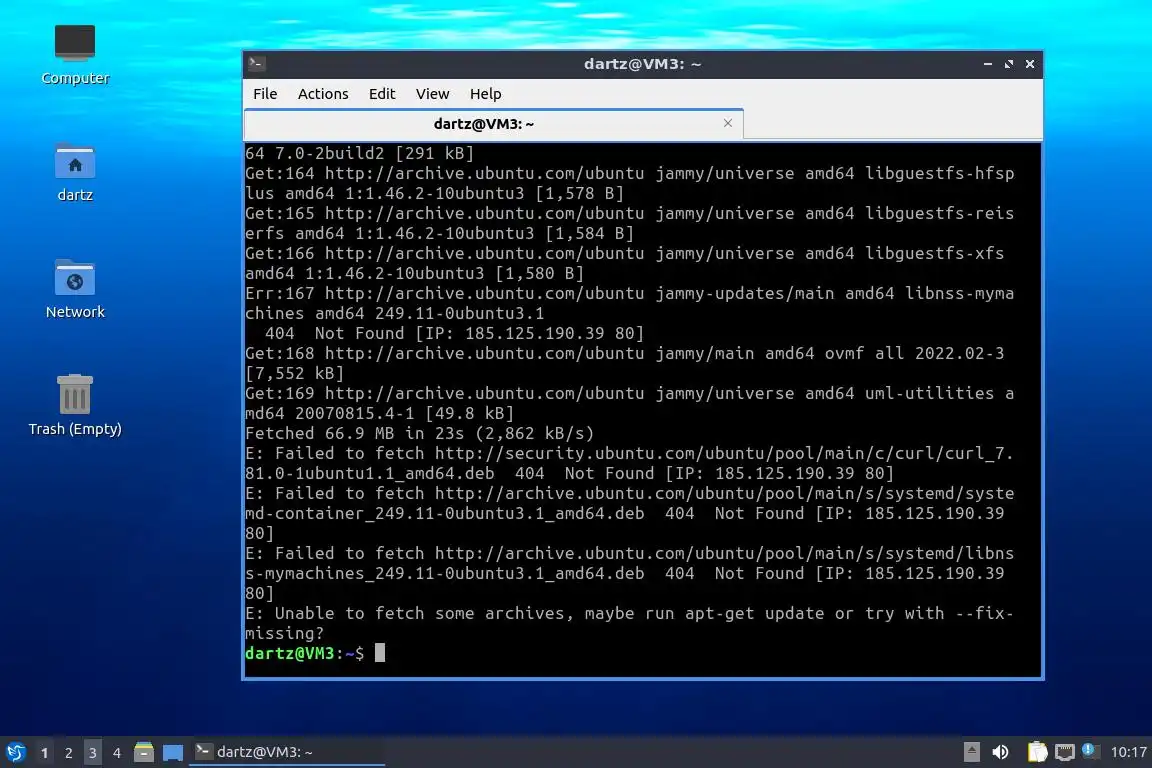Click the terminal icon in title bar

256,64
